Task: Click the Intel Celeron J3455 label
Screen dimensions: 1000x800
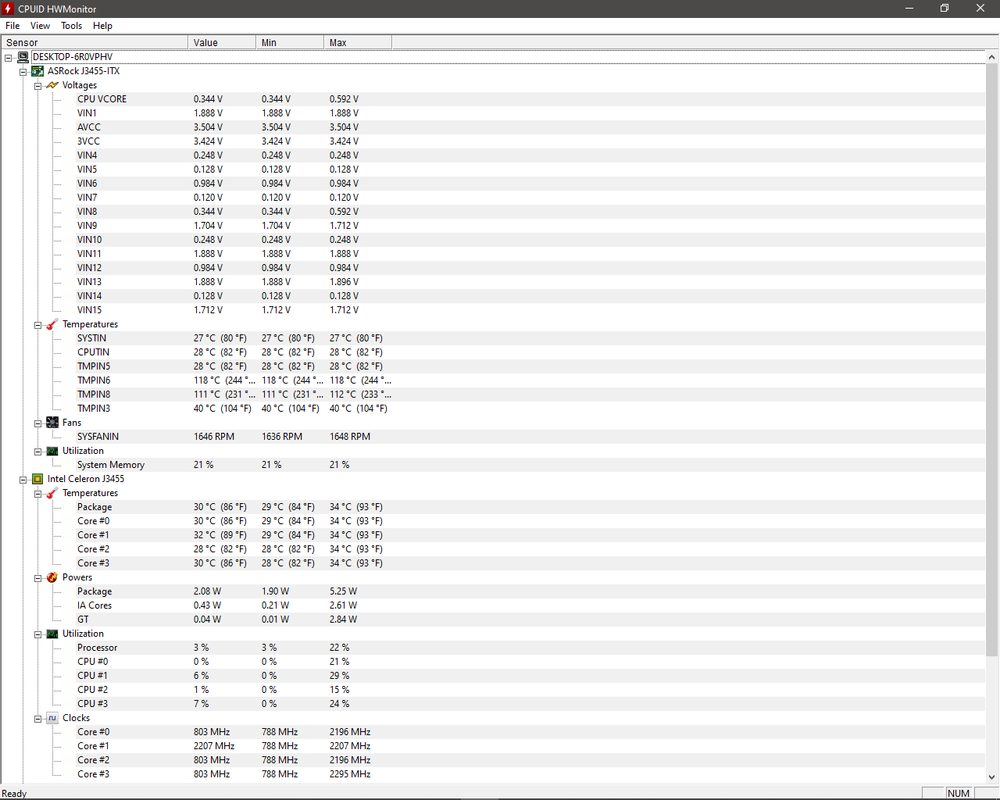Action: (x=85, y=478)
